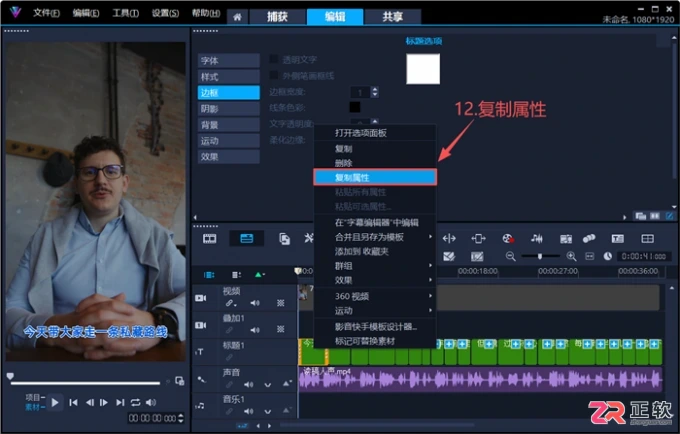Click the 标题1 title track T icon
This screenshot has height=434, width=680.
(200, 352)
